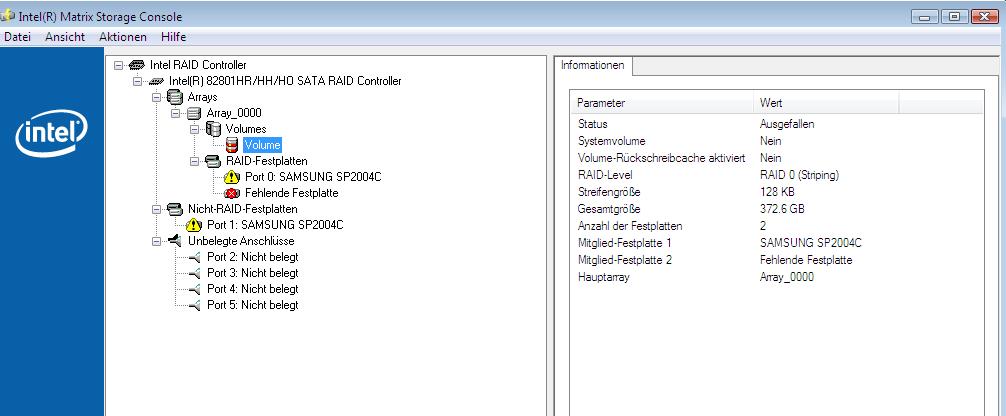The image size is (1006, 416).
Task: Select Port 2: Nicht belegt
Action: tap(252, 257)
